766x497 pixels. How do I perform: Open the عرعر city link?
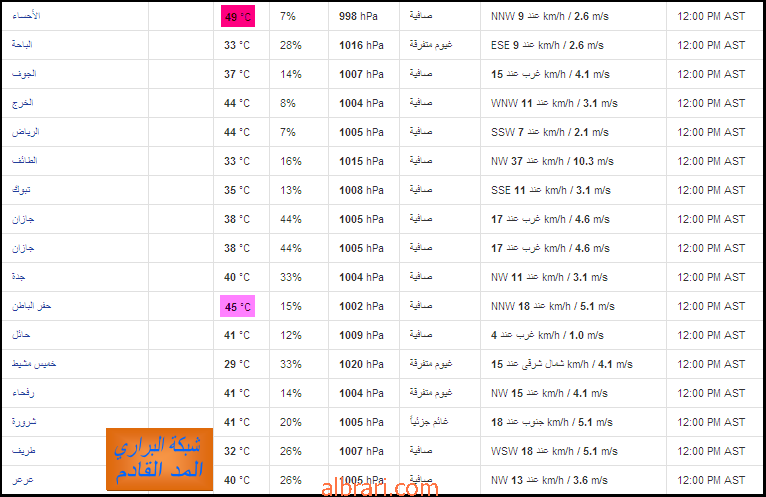pos(23,480)
